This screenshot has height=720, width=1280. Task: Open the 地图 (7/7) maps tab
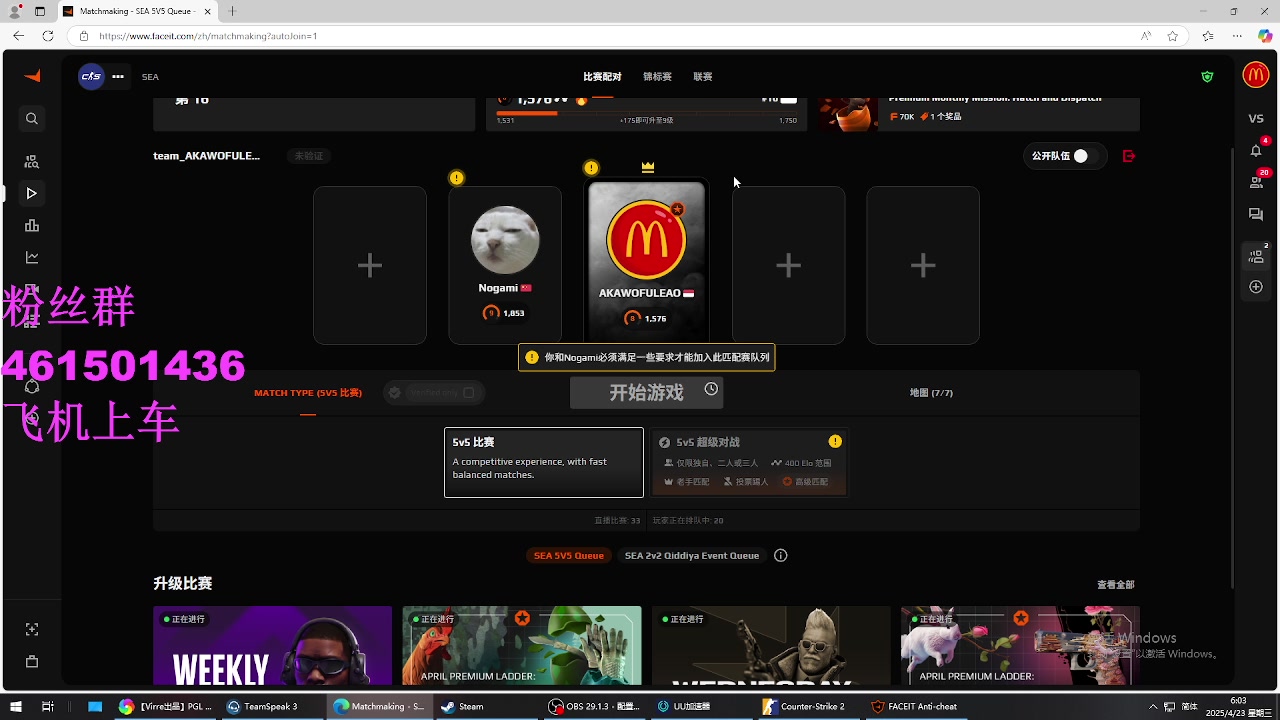[931, 393]
